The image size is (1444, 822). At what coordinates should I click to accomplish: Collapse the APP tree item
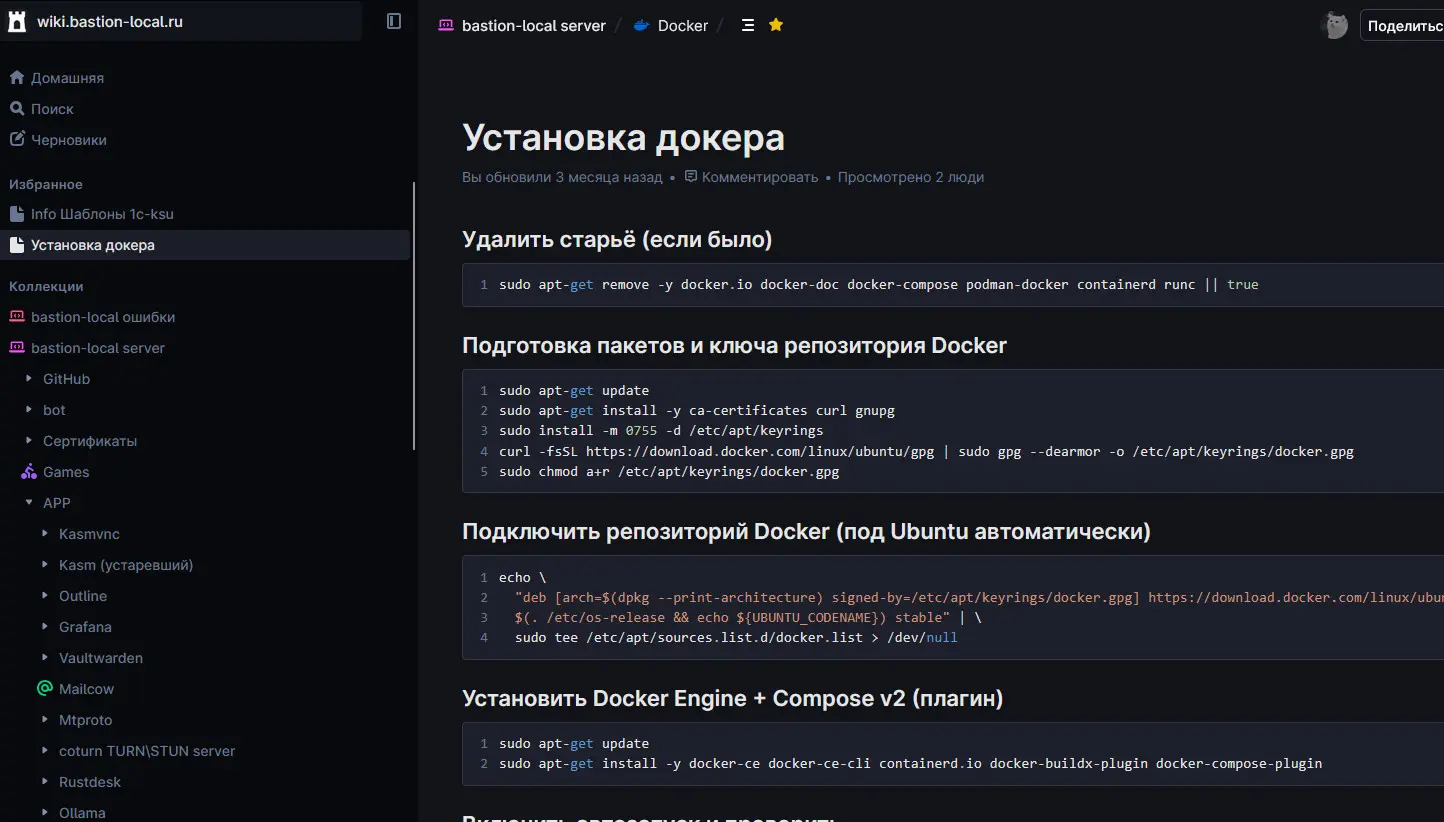click(x=29, y=502)
